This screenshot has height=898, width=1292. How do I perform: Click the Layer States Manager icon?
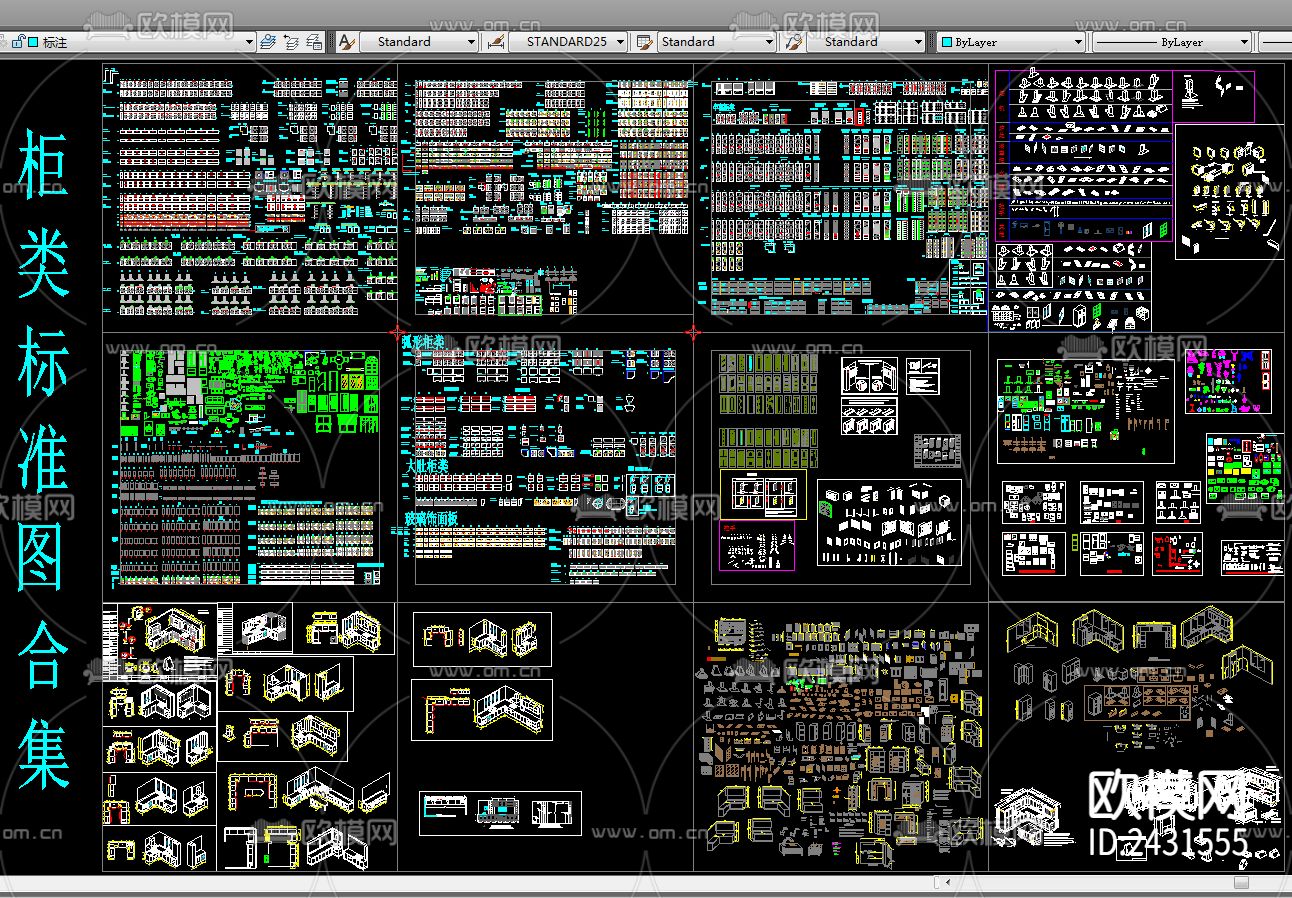coord(314,42)
